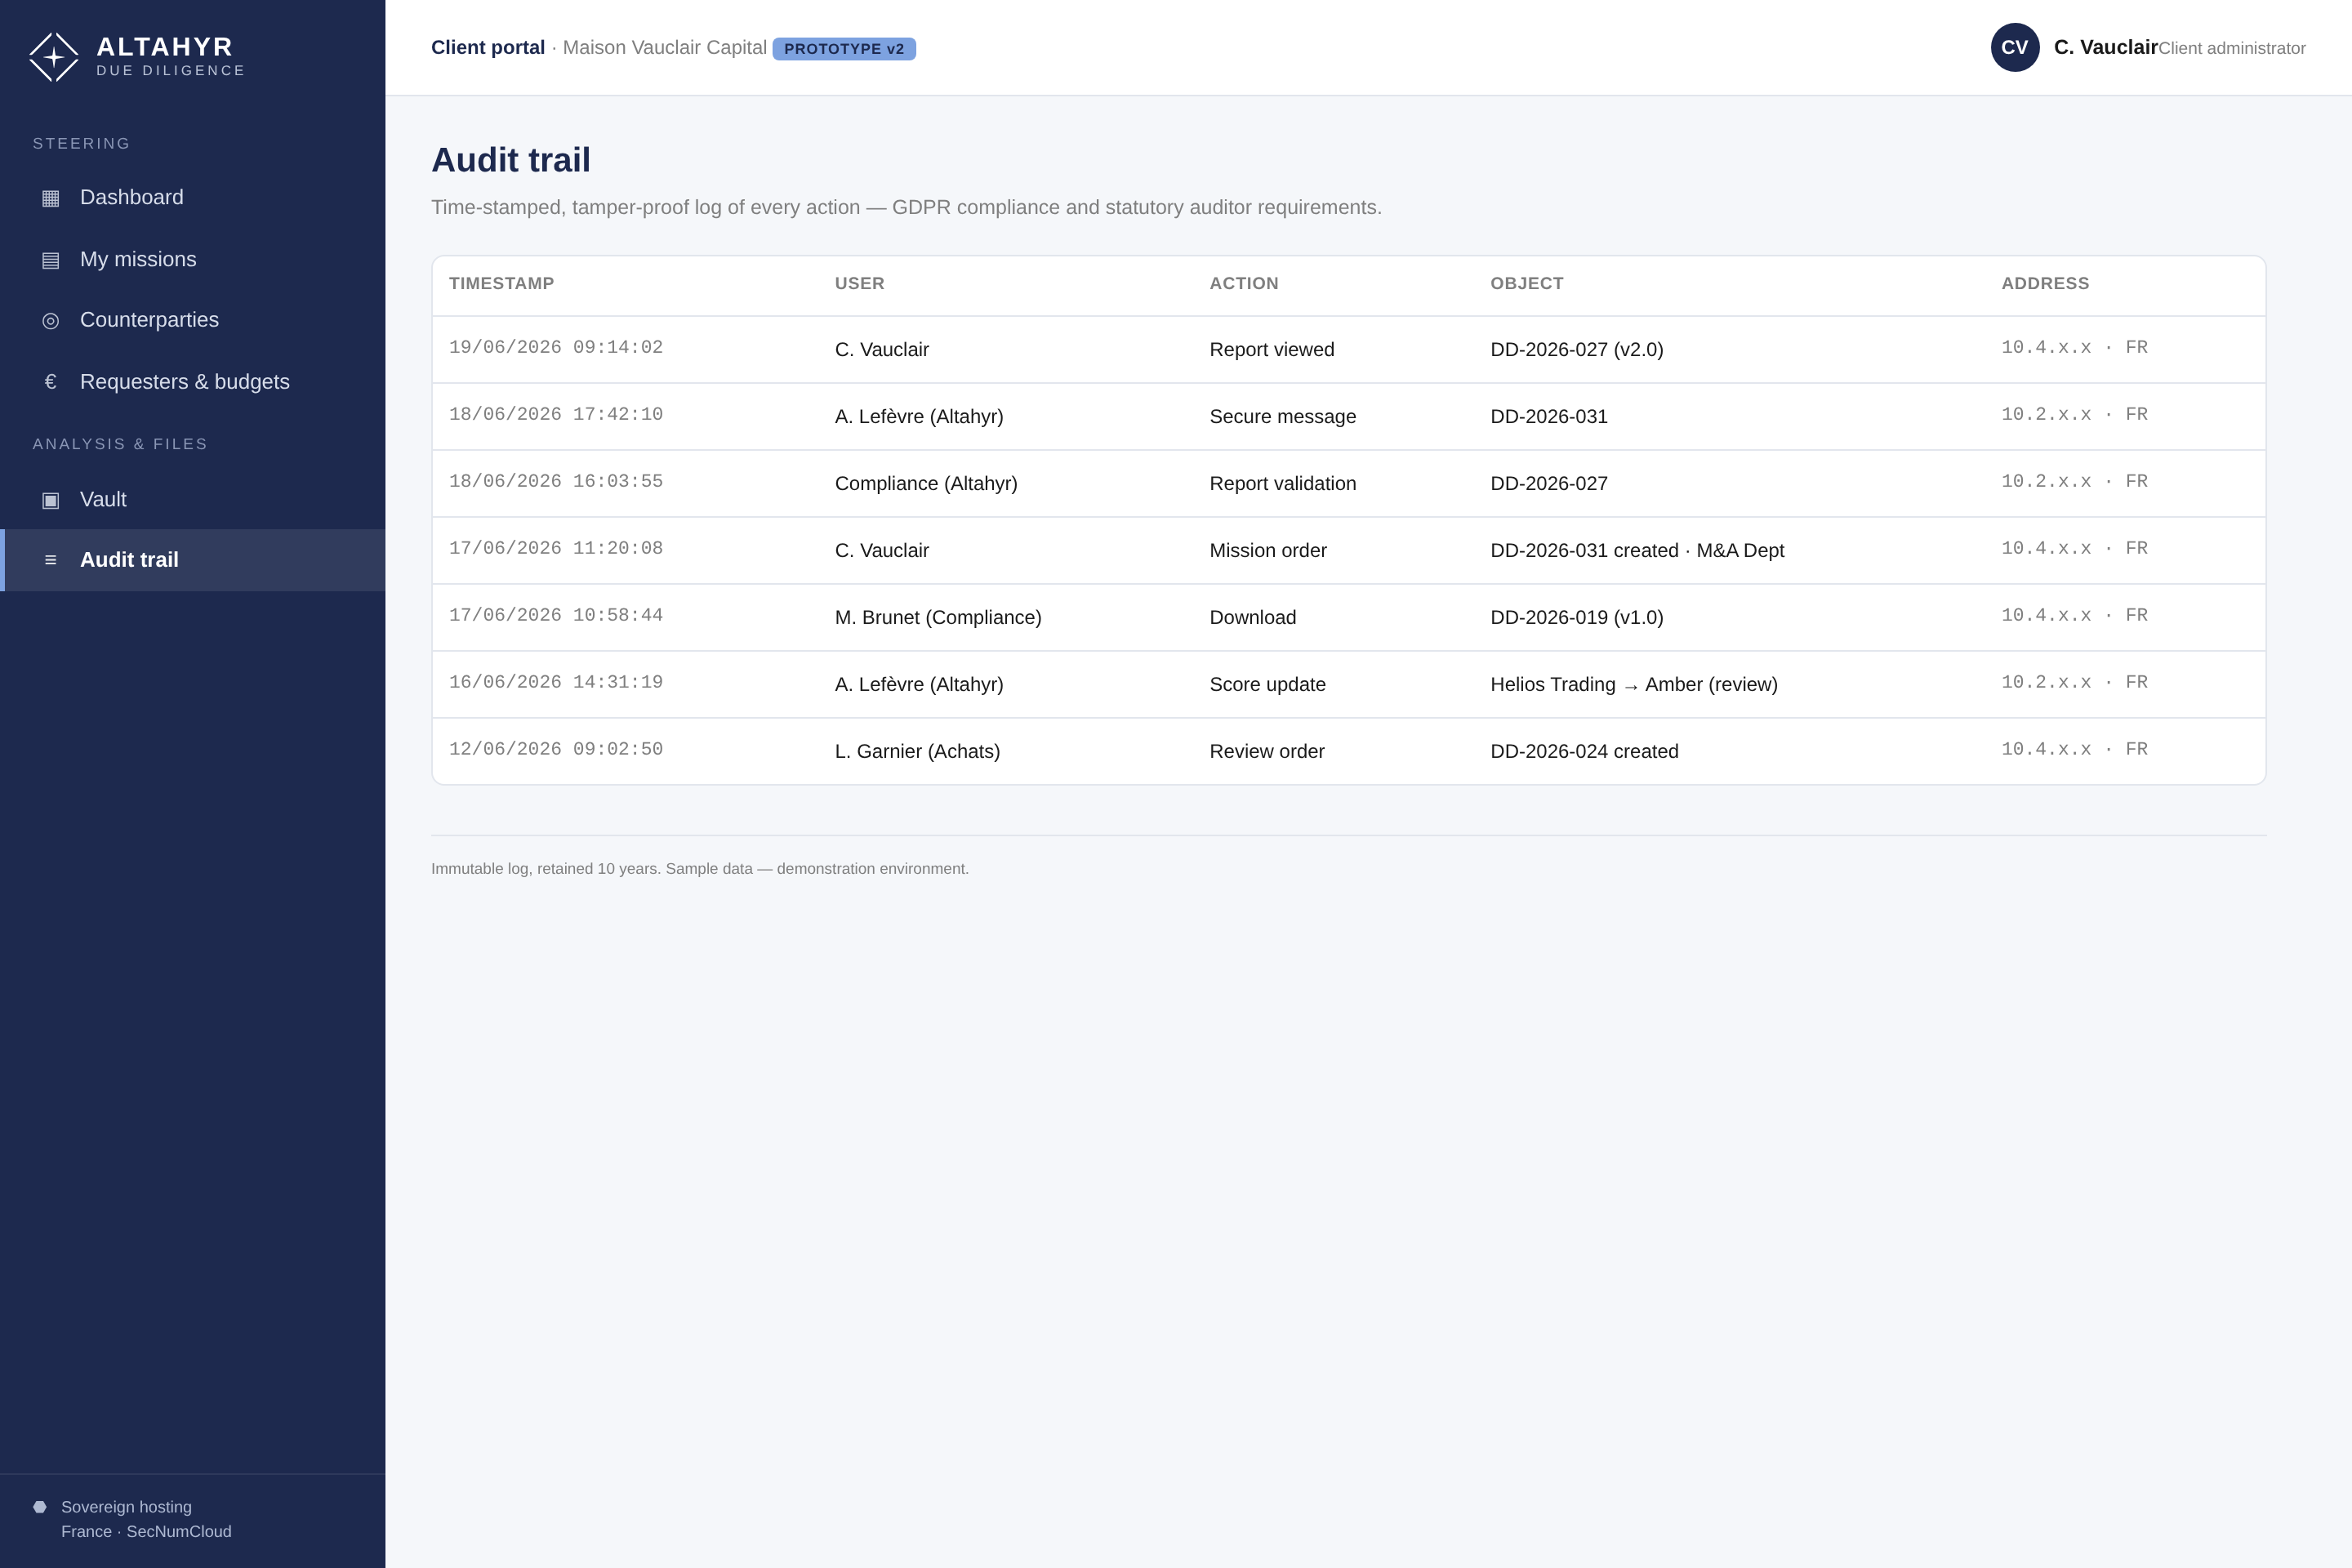Select timestamp 18/06/2026 16:03:55
Image resolution: width=2352 pixels, height=1568 pixels.
[556, 482]
